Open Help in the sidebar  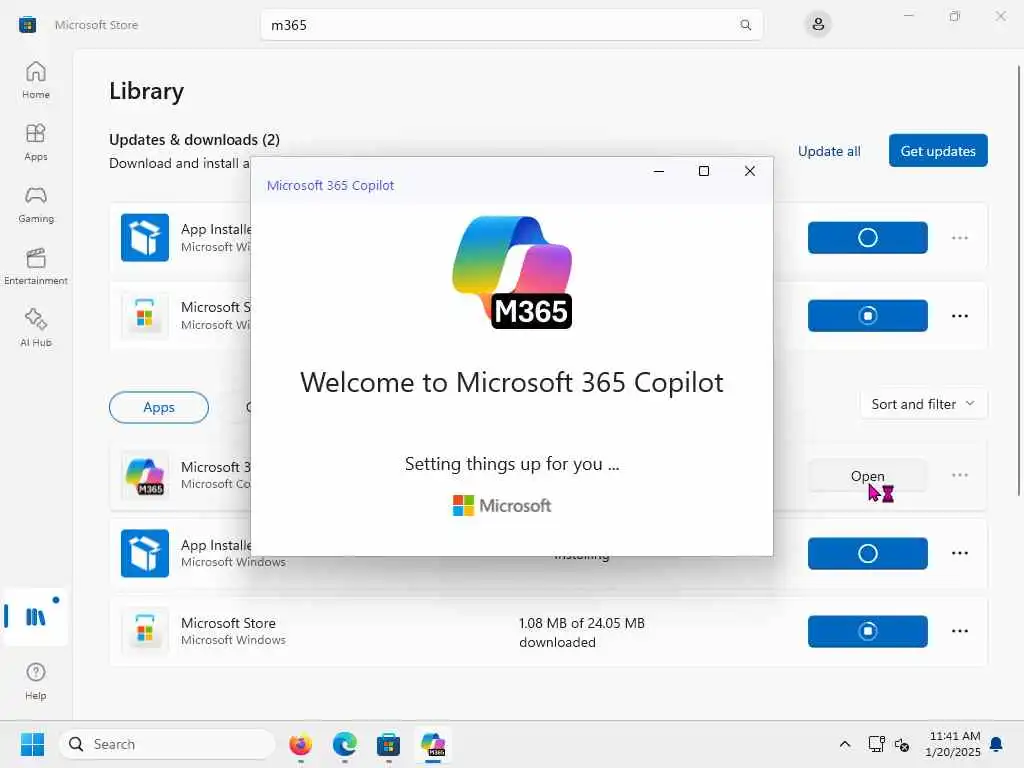point(36,681)
